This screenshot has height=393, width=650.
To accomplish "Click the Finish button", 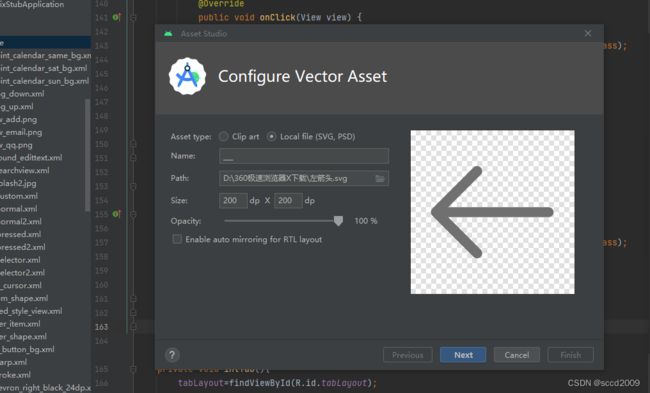I will (570, 355).
